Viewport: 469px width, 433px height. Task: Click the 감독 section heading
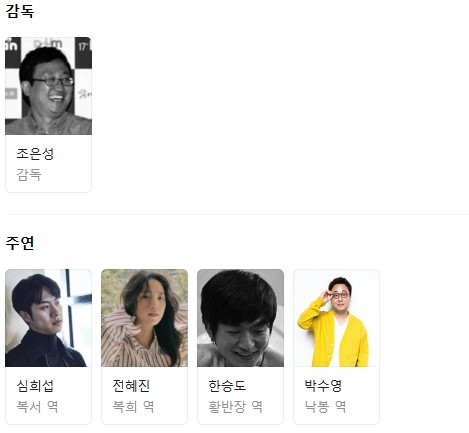(x=20, y=11)
